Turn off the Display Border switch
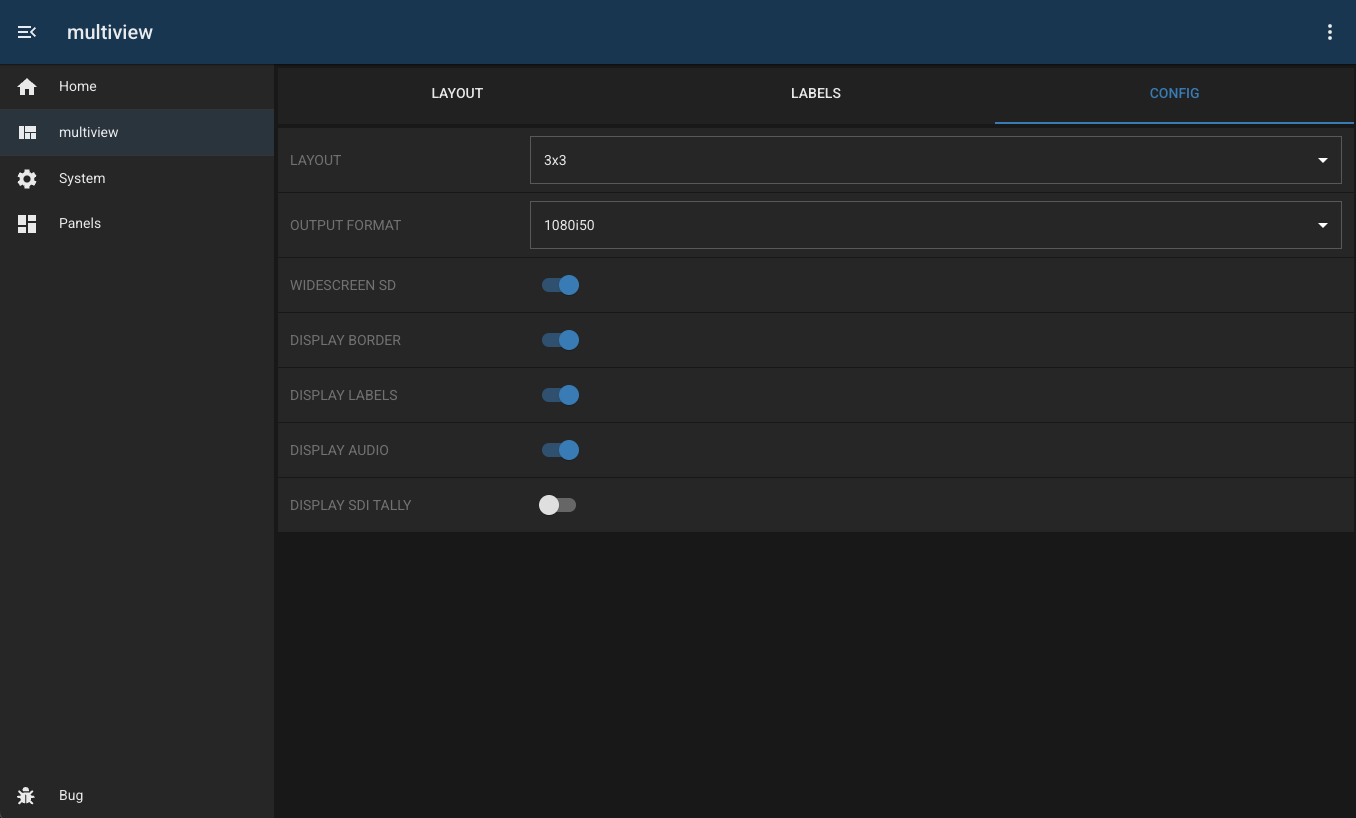The width and height of the screenshot is (1356, 818). click(560, 340)
